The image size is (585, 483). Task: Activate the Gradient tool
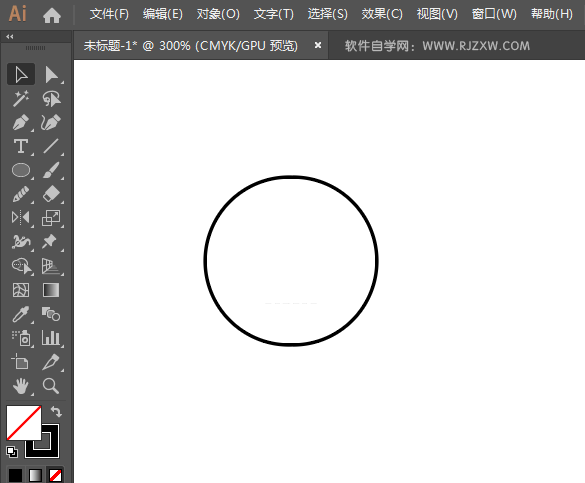point(51,290)
